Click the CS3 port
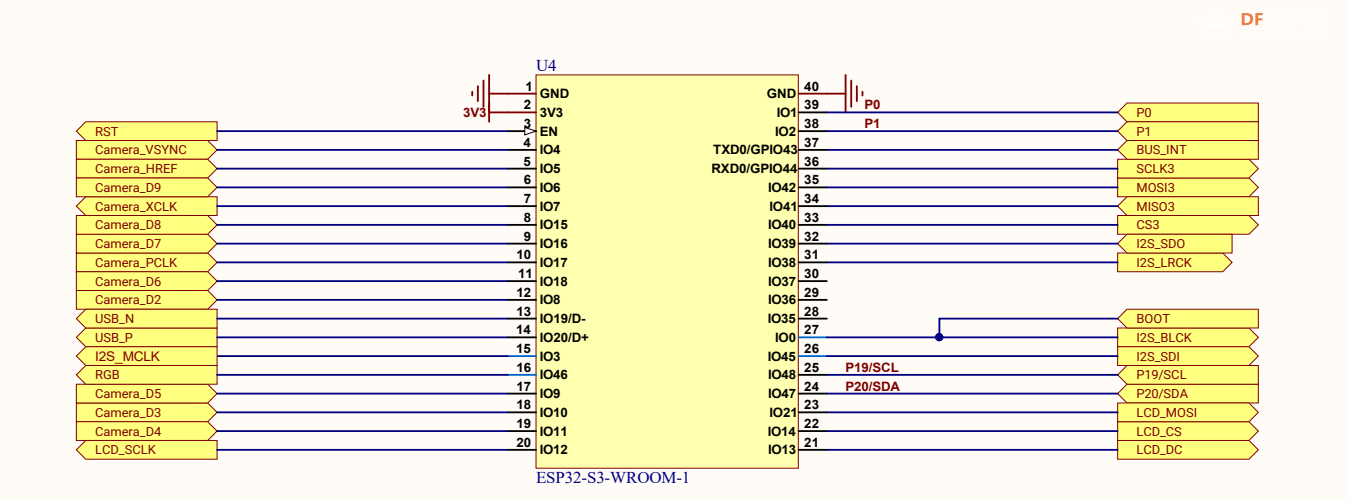Image resolution: width=1349 pixels, height=499 pixels. 1188,225
